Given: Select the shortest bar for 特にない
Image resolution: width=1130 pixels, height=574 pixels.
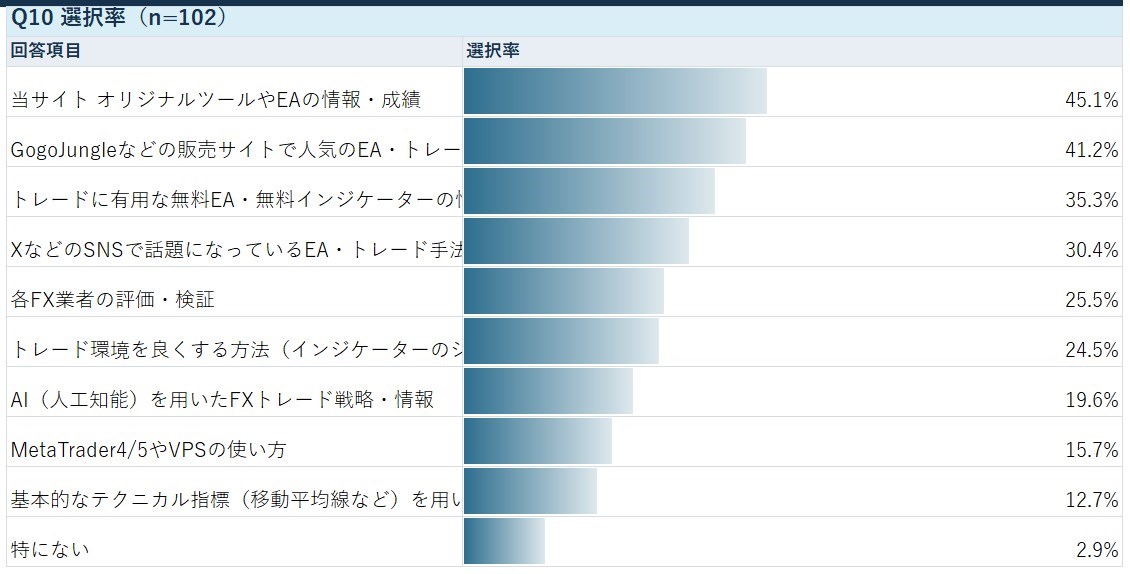Looking at the screenshot, I should point(504,541).
